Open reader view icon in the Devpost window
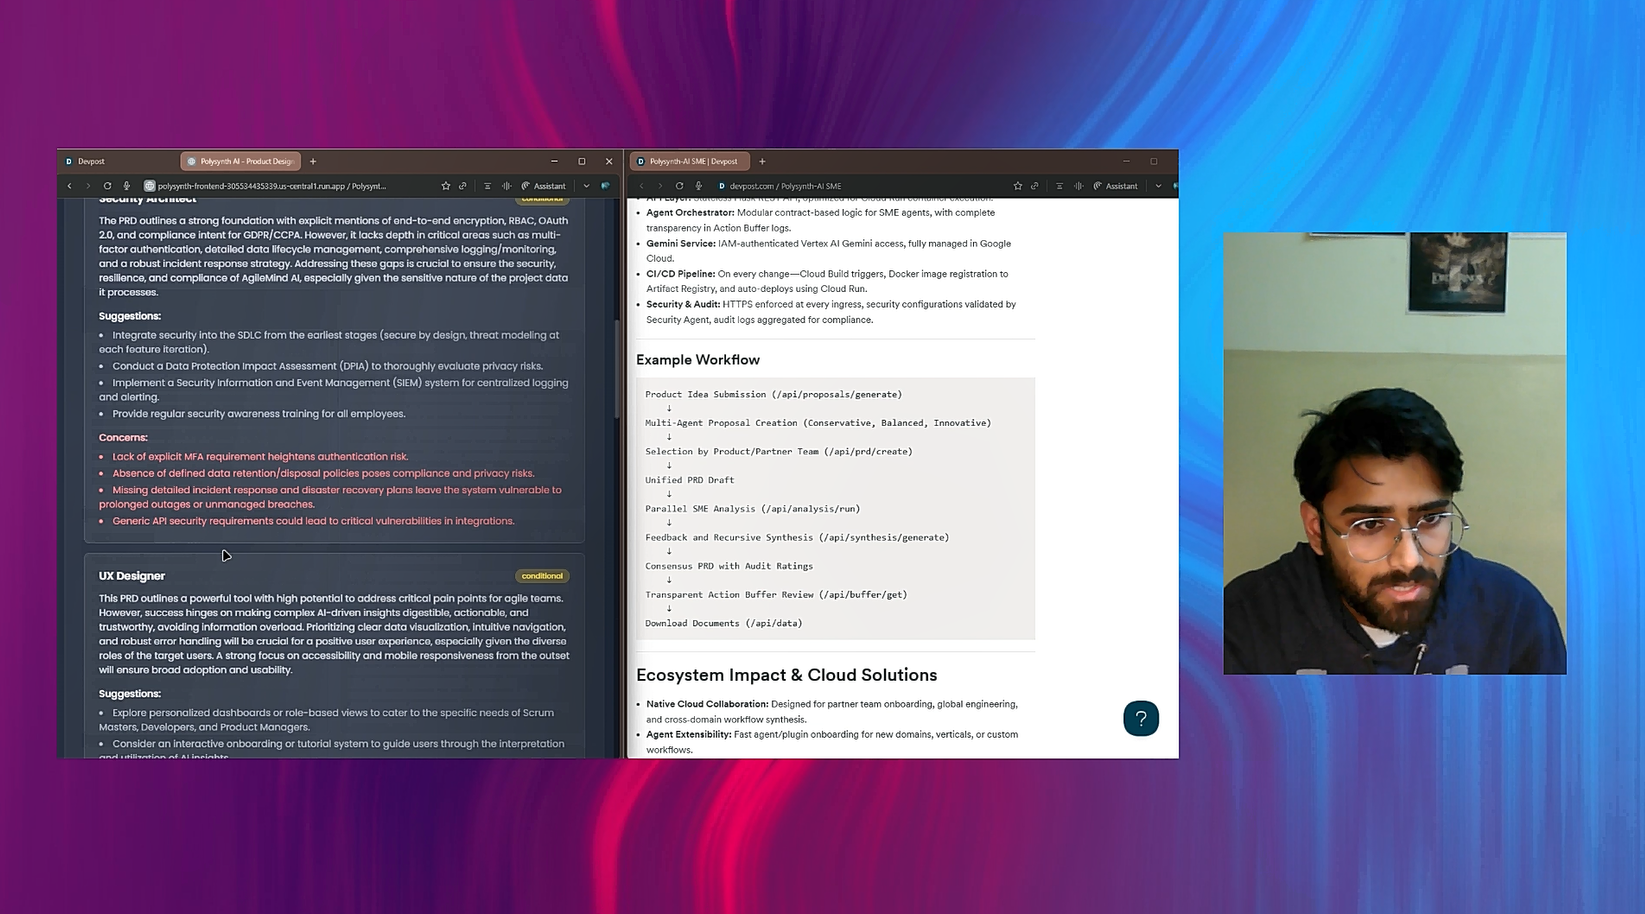Viewport: 1645px width, 914px height. click(x=1059, y=186)
